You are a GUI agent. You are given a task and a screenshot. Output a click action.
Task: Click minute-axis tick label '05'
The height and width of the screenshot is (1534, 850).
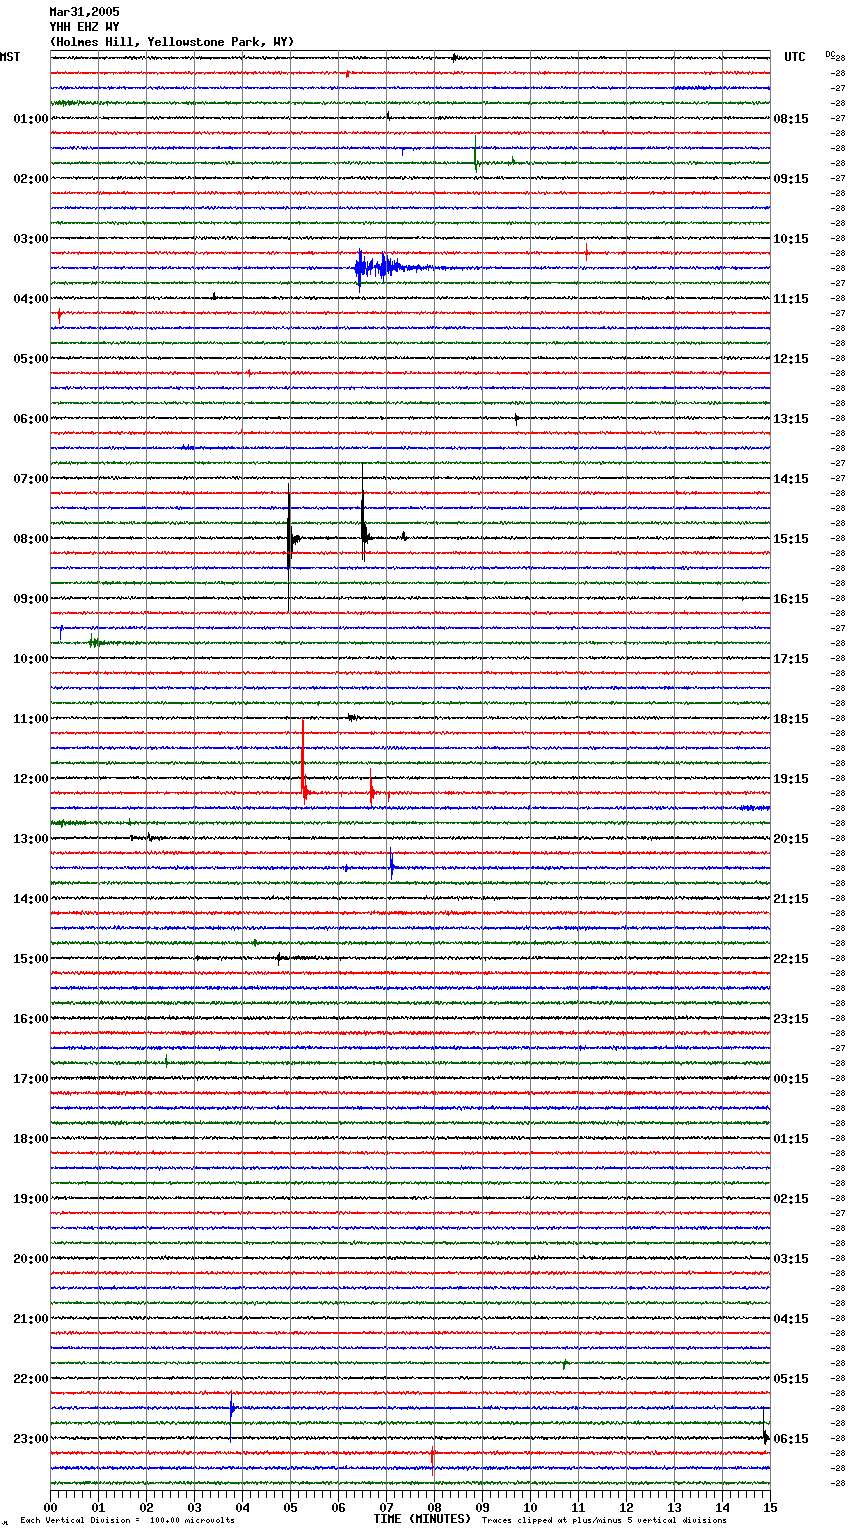[290, 1508]
